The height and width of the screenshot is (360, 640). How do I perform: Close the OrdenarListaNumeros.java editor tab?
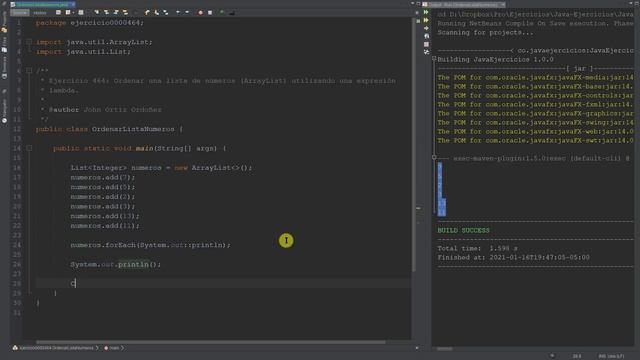[73, 4]
